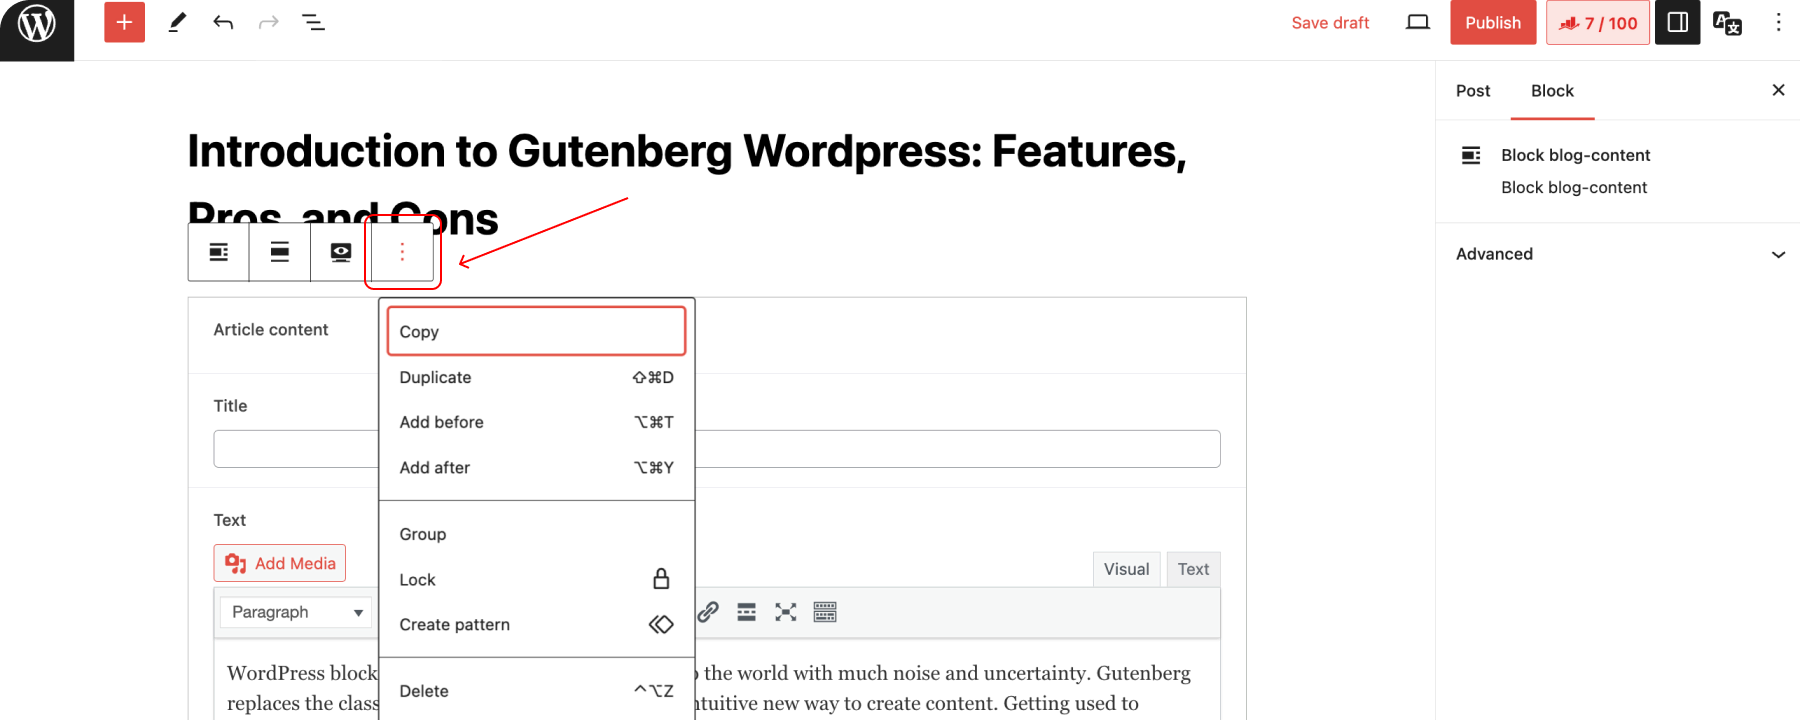Screen dimensions: 1800x720
Task: Open the Document Overview list icon
Action: point(313,22)
